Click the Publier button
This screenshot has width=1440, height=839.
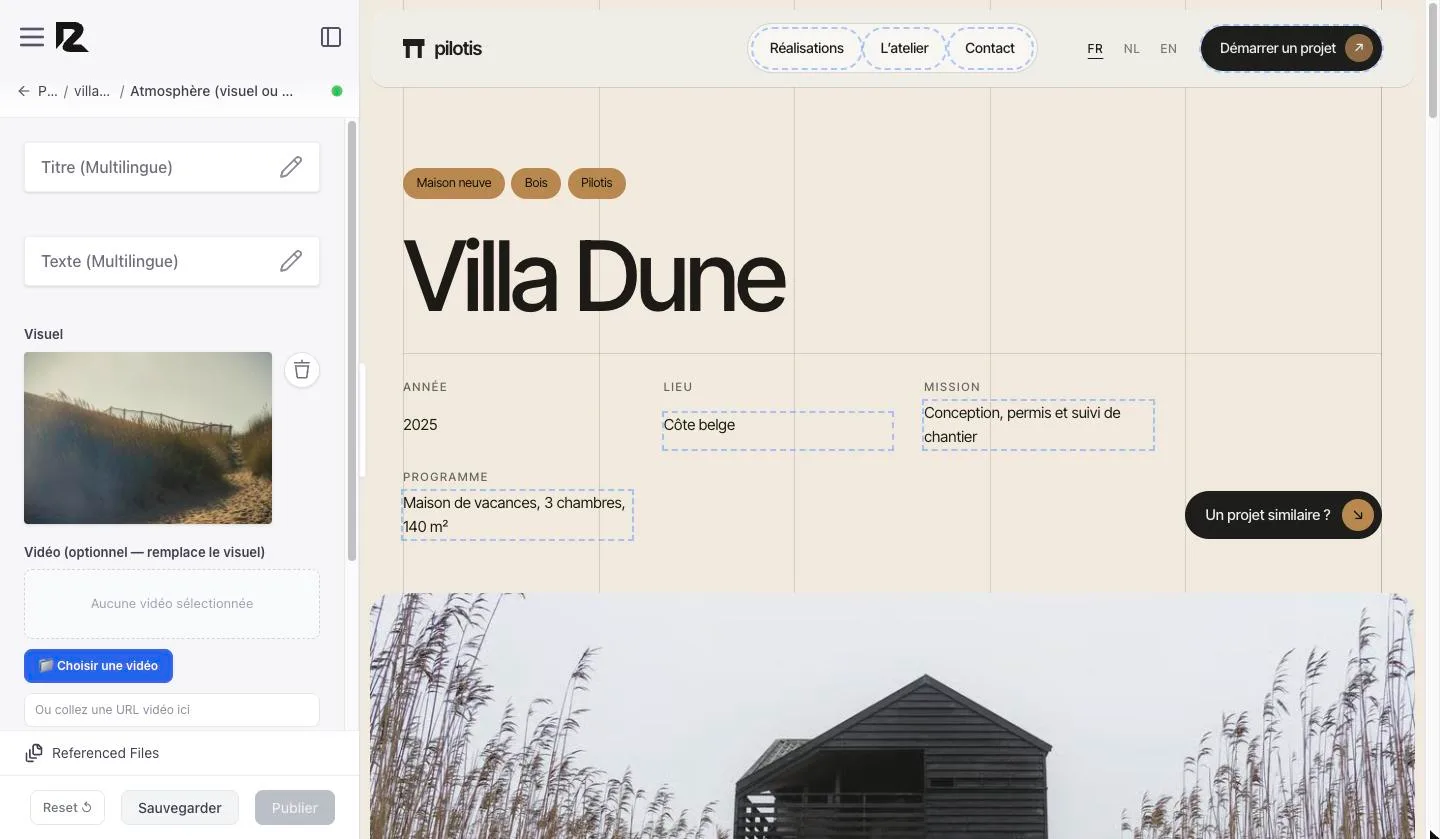click(295, 808)
